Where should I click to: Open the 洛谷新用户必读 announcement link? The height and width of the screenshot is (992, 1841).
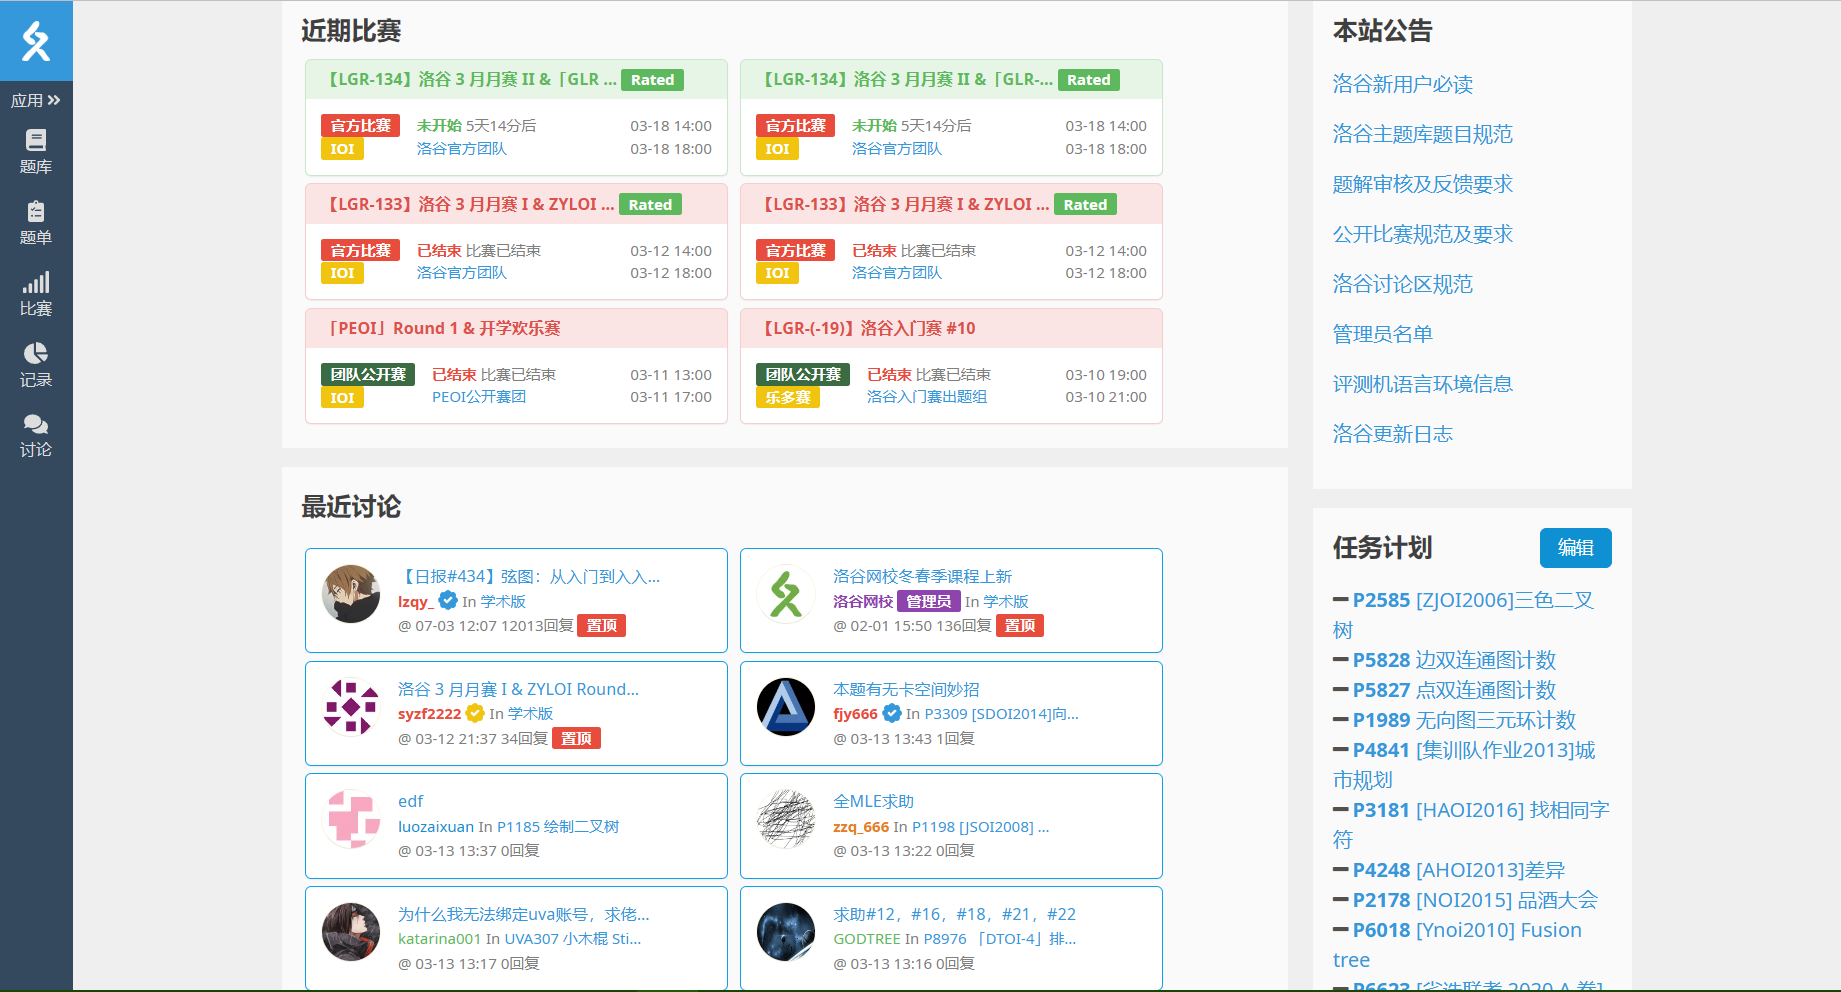[1402, 85]
